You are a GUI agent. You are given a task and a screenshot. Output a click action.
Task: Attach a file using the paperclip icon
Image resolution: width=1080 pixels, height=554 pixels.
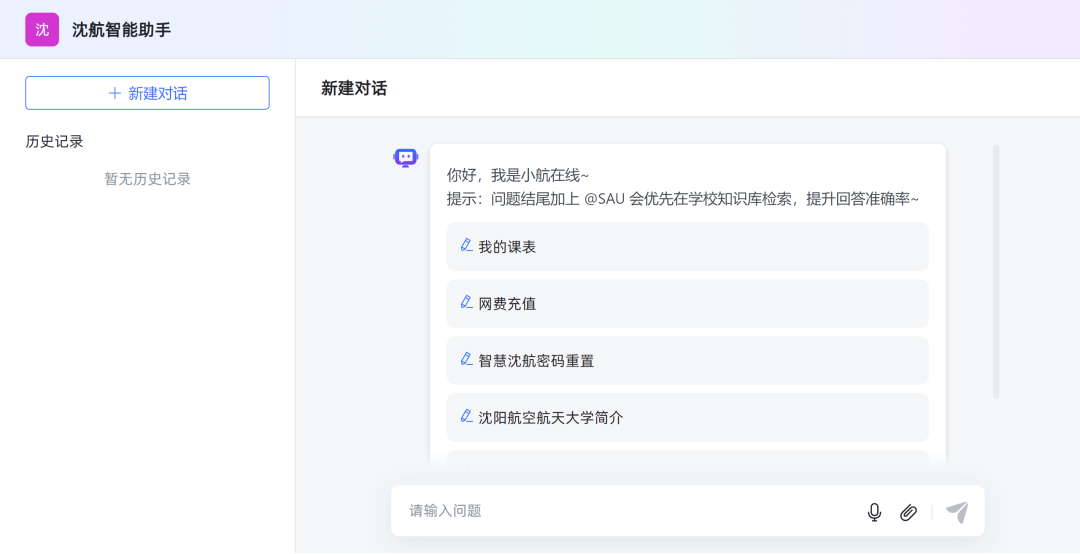click(908, 512)
